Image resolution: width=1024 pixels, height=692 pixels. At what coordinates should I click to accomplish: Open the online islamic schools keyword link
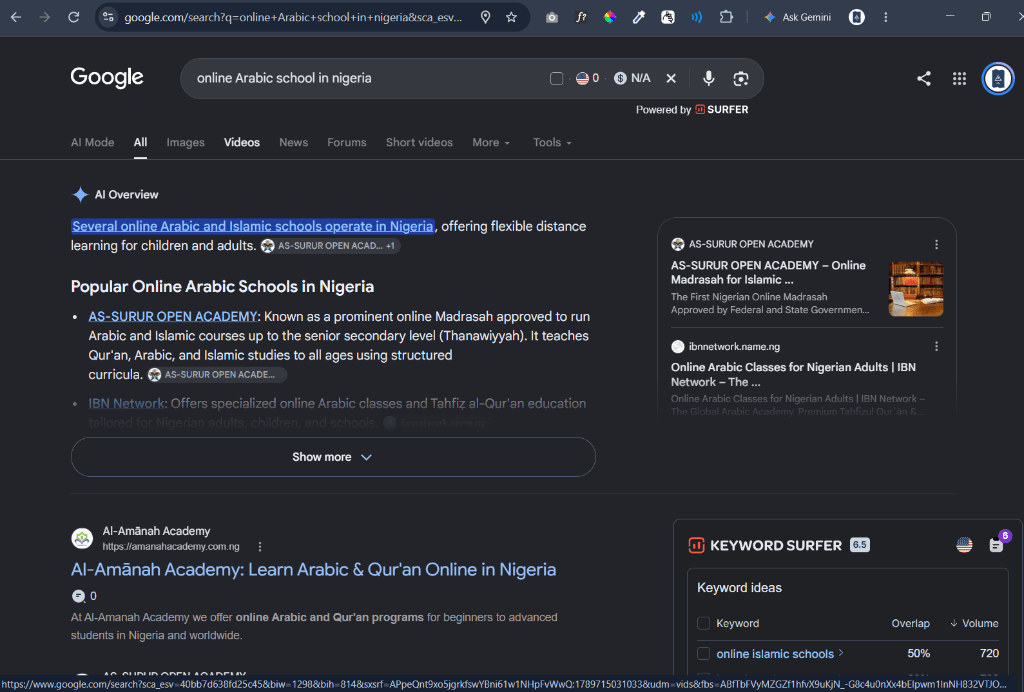point(775,653)
